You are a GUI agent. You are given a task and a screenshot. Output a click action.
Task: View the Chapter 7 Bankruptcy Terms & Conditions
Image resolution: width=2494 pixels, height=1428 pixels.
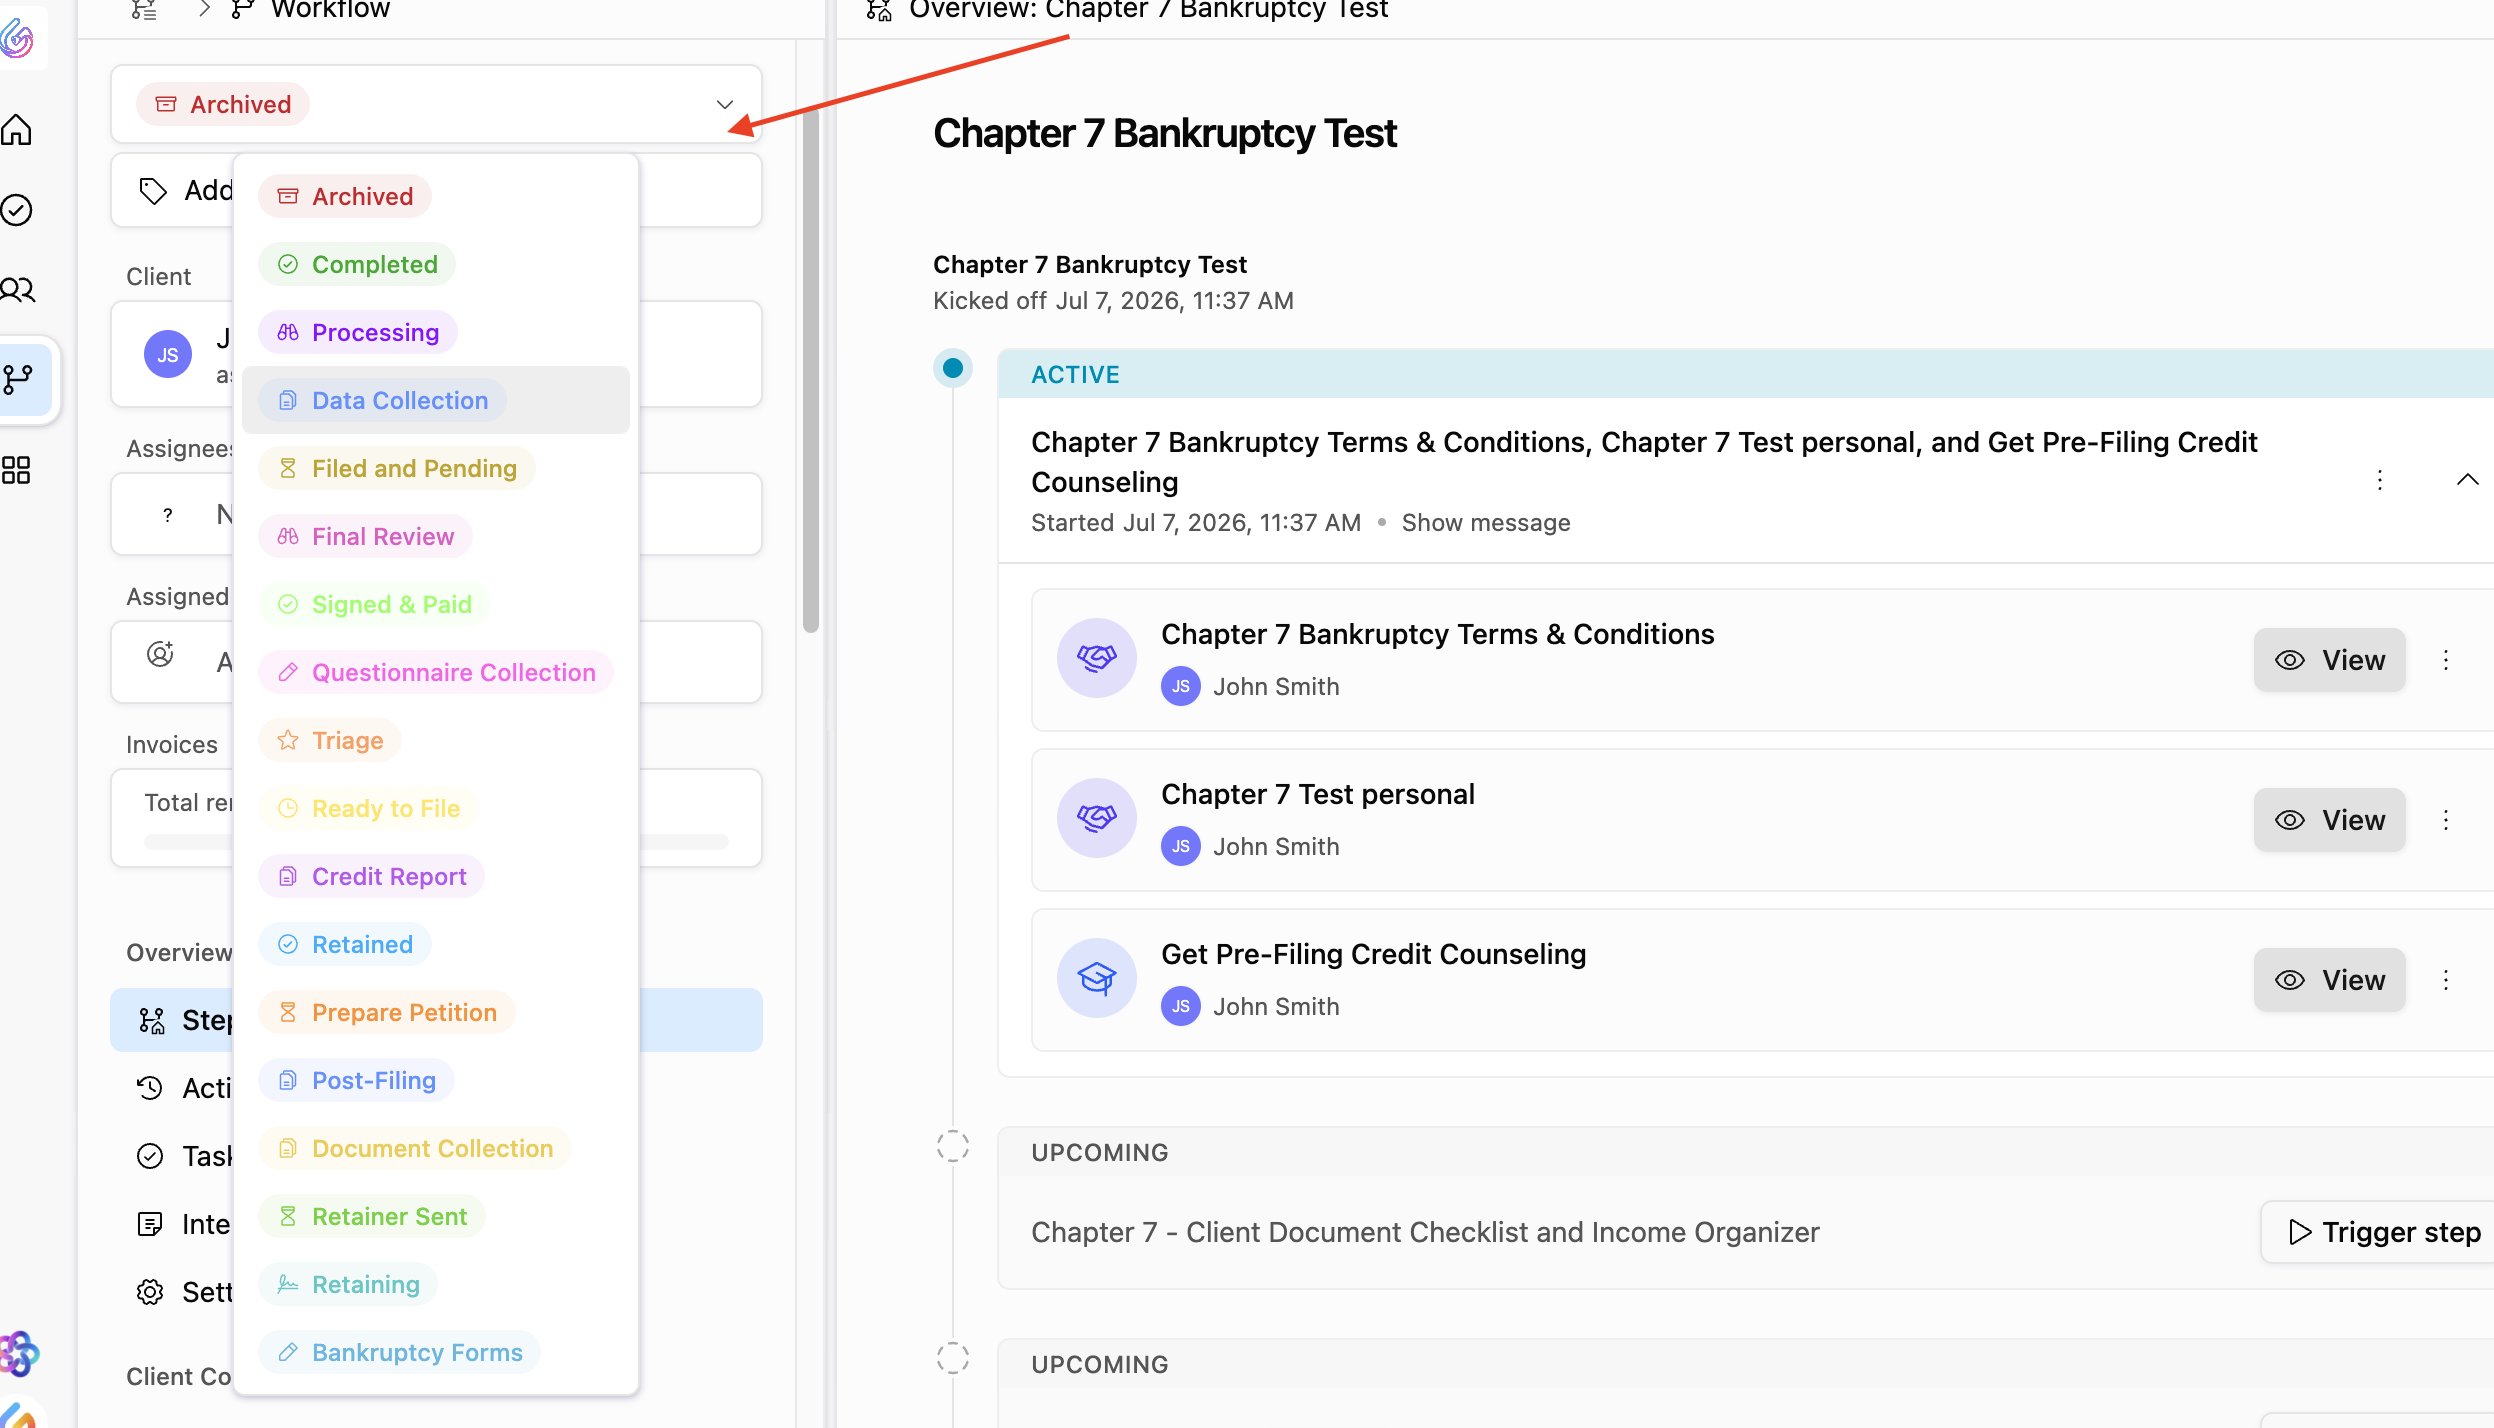pyautogui.click(x=2329, y=660)
